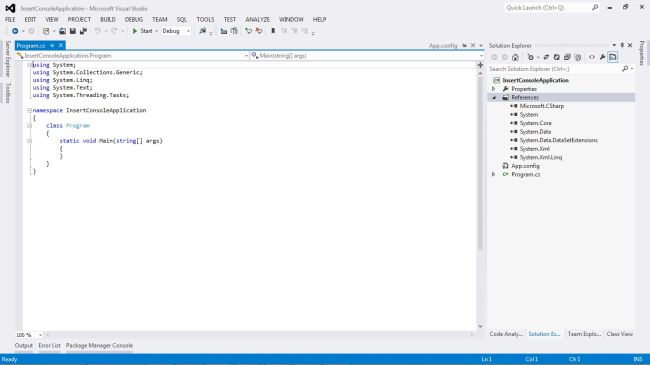Open Solution Explorer window position dropdown
The image size is (650, 365).
[x=614, y=45]
